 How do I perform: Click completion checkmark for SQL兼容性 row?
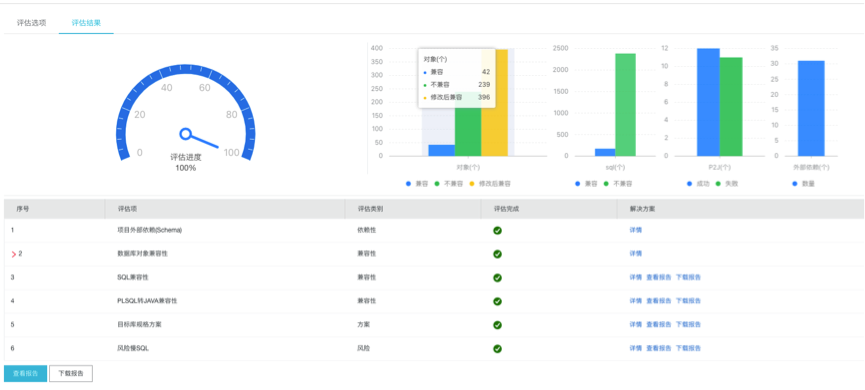pos(497,277)
